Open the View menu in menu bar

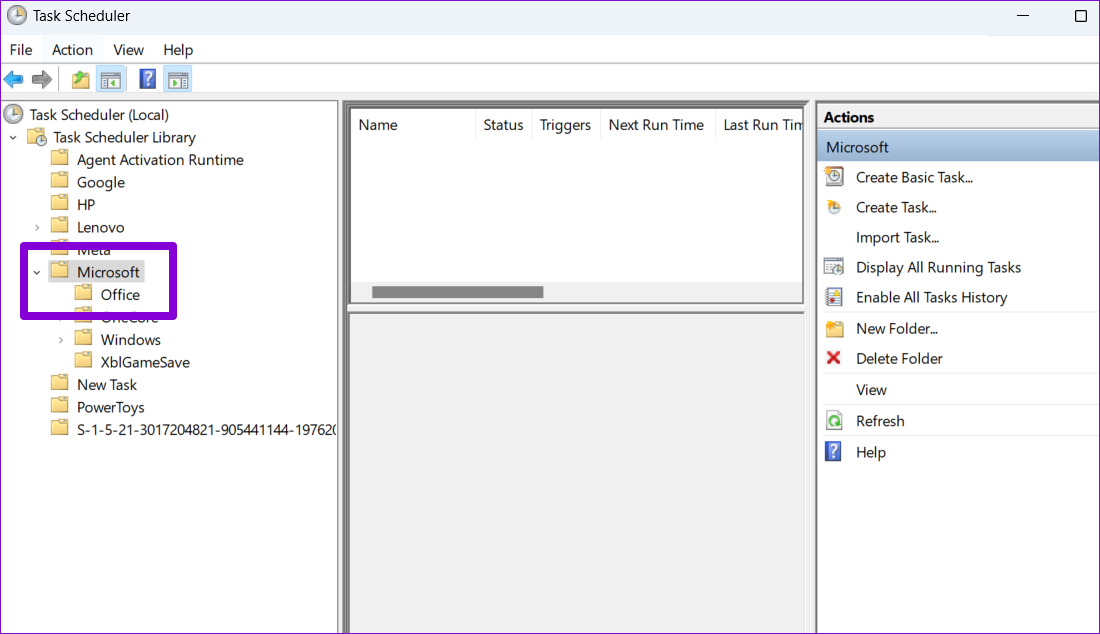point(128,50)
